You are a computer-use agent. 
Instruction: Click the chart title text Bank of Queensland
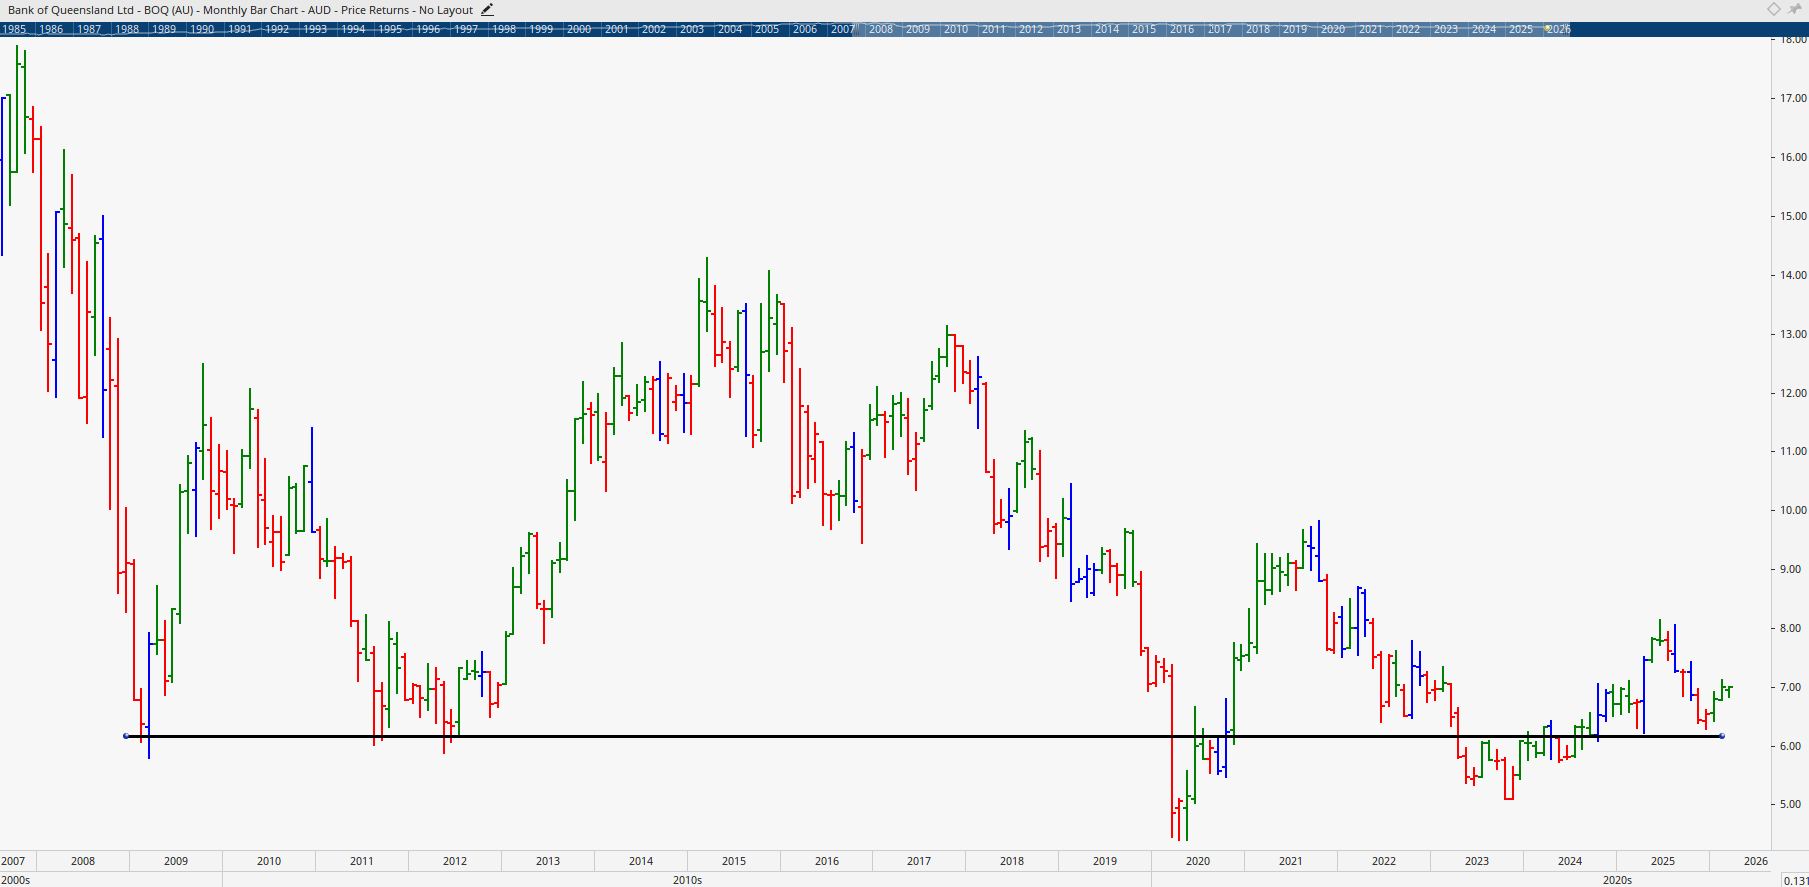coord(70,10)
